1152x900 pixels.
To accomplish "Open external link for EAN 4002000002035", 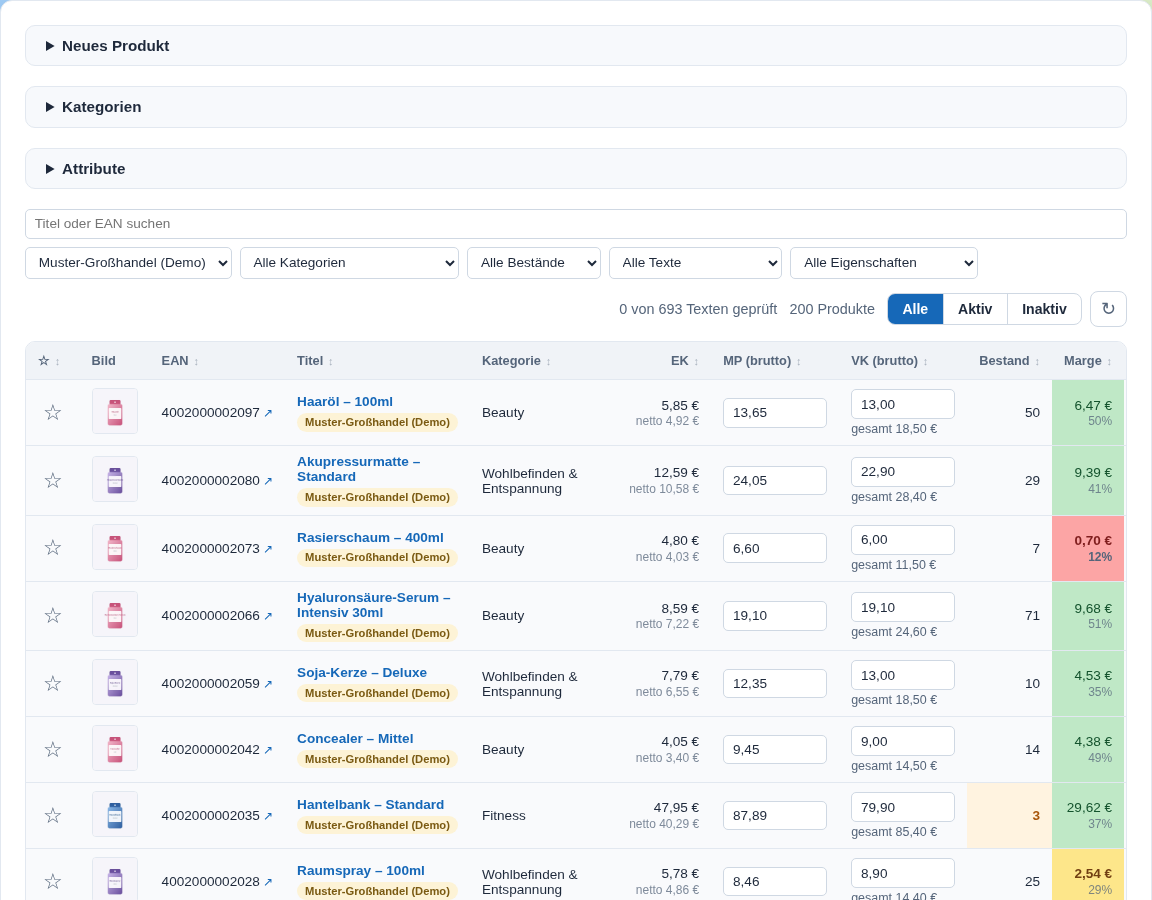I will pyautogui.click(x=268, y=816).
